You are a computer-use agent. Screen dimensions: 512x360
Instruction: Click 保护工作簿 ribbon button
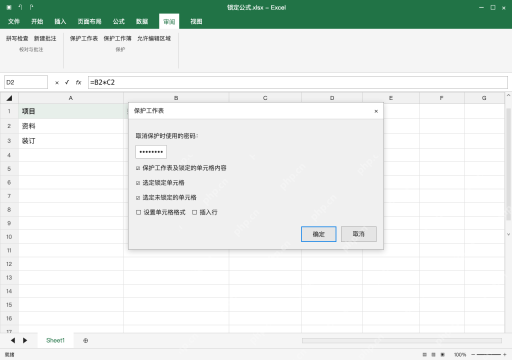(x=117, y=39)
